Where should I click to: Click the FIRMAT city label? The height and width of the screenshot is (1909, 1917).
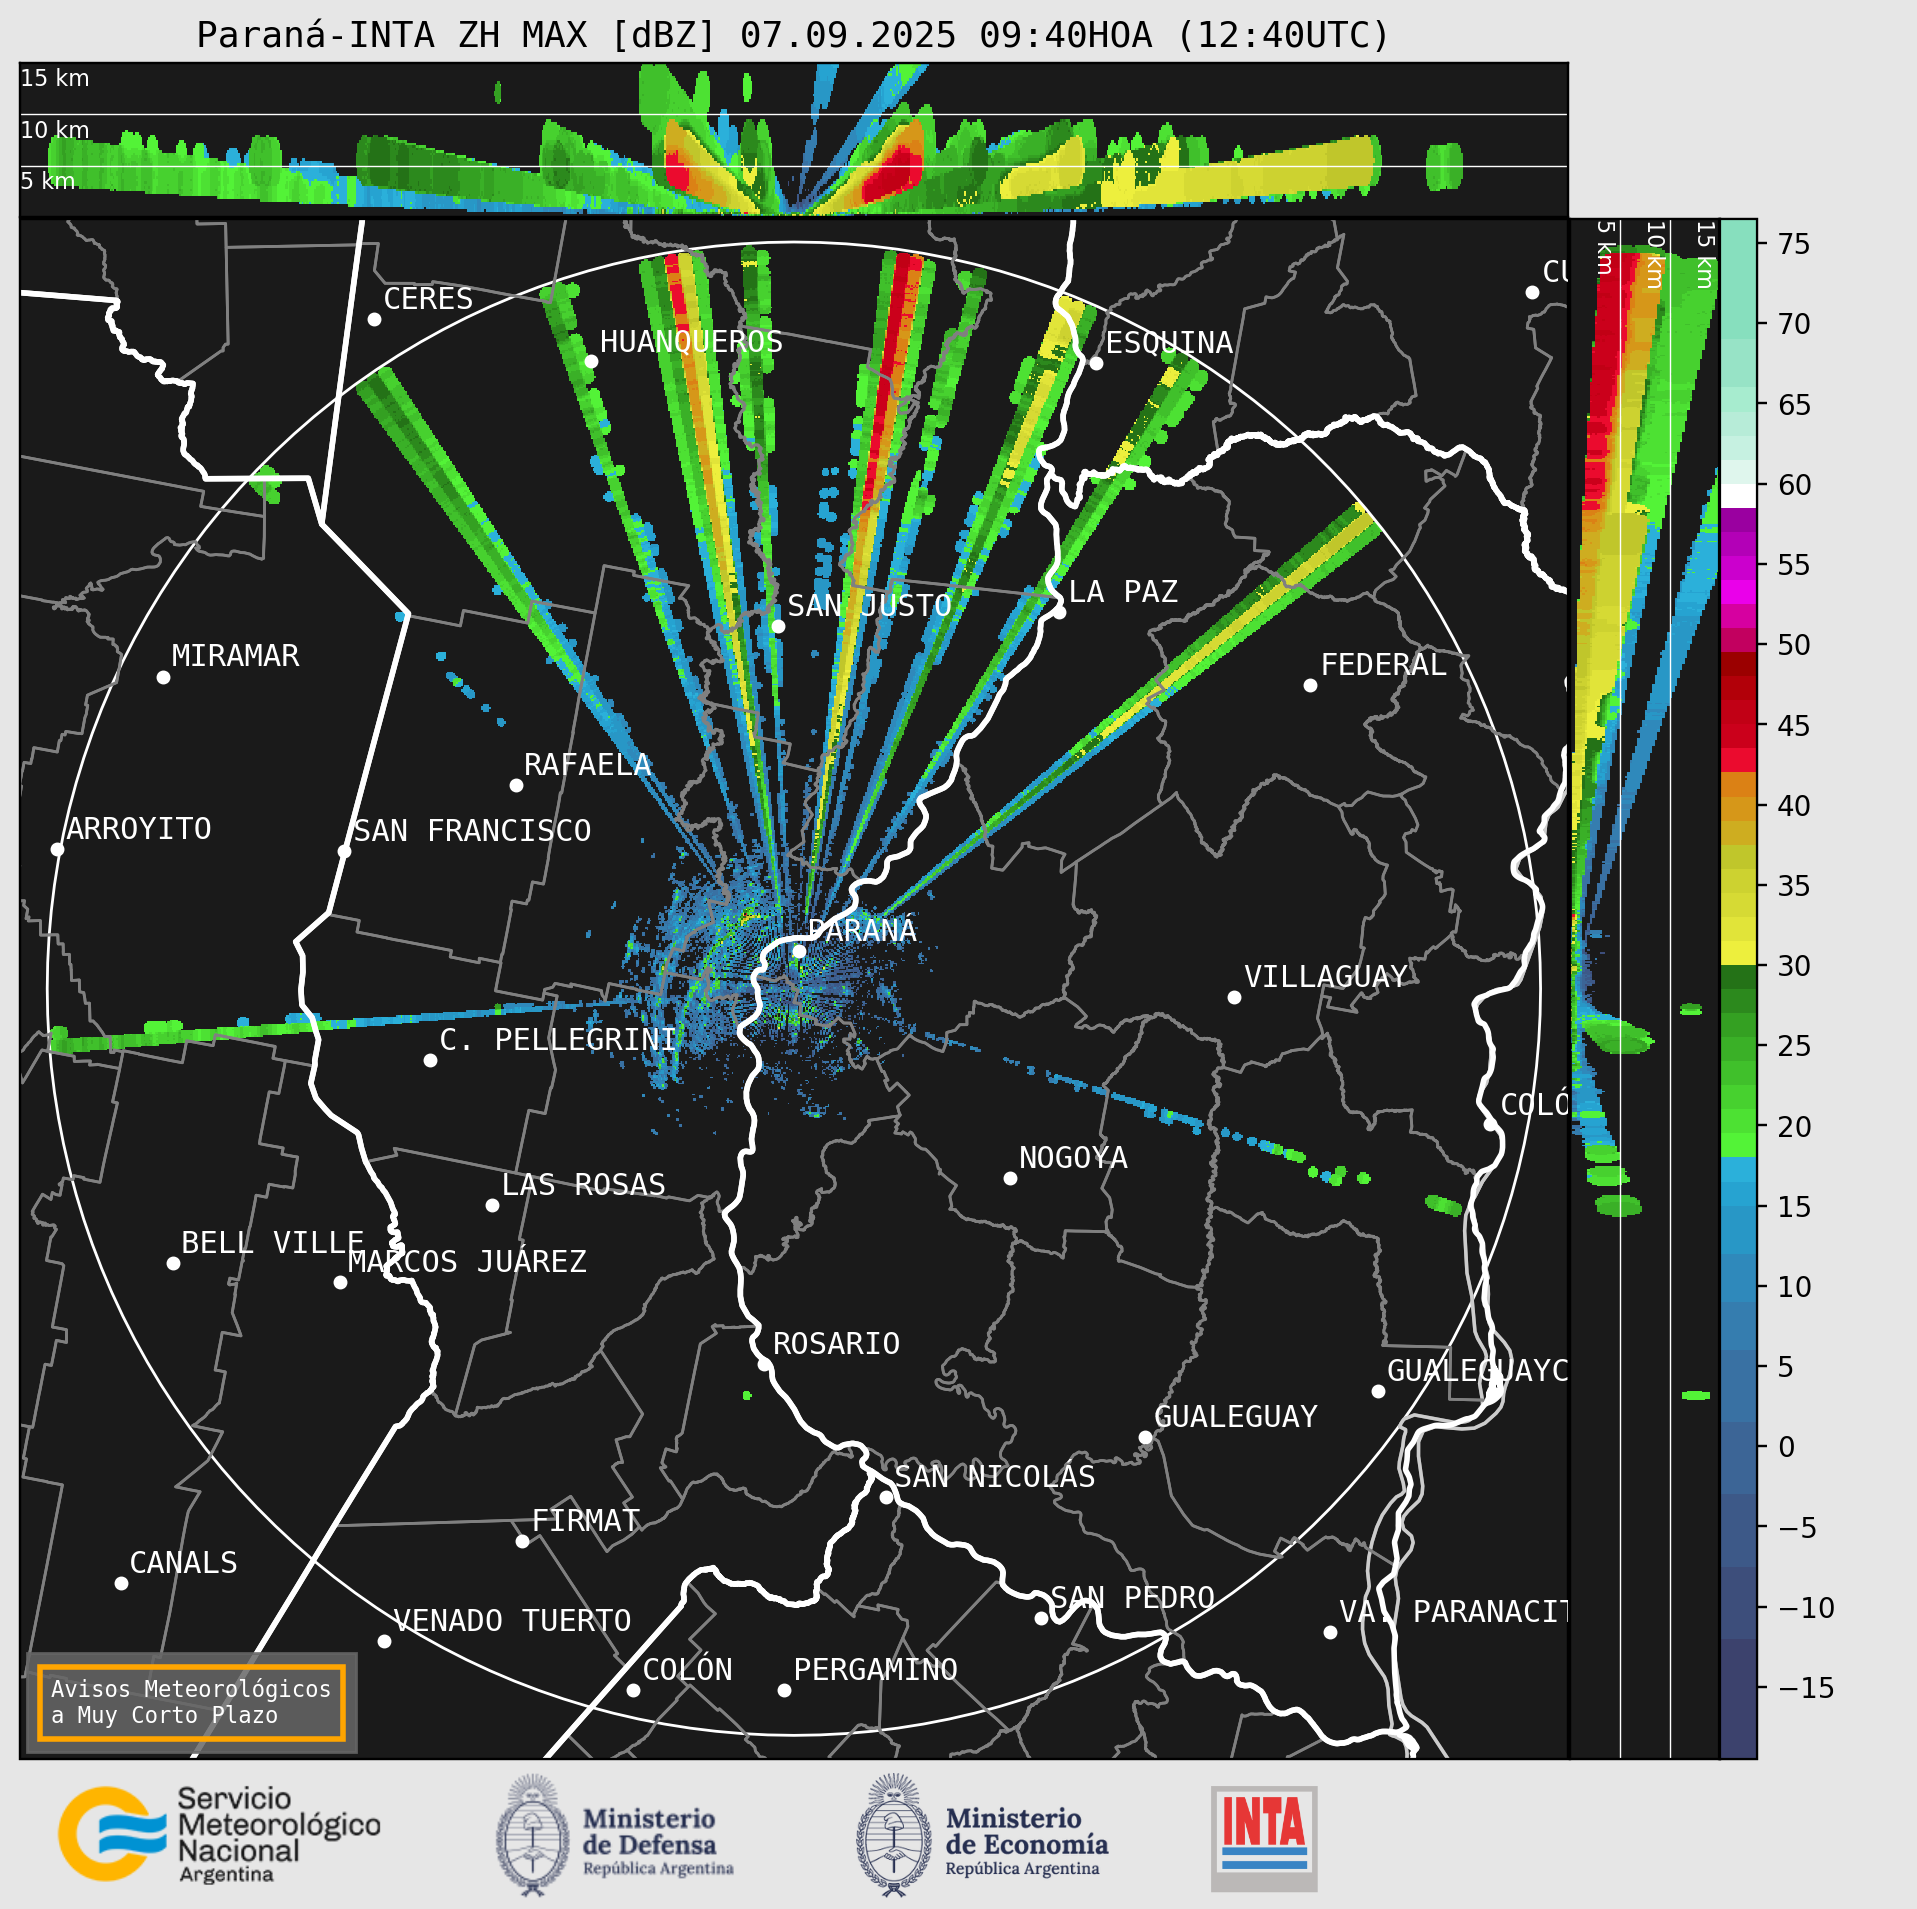pyautogui.click(x=585, y=1520)
